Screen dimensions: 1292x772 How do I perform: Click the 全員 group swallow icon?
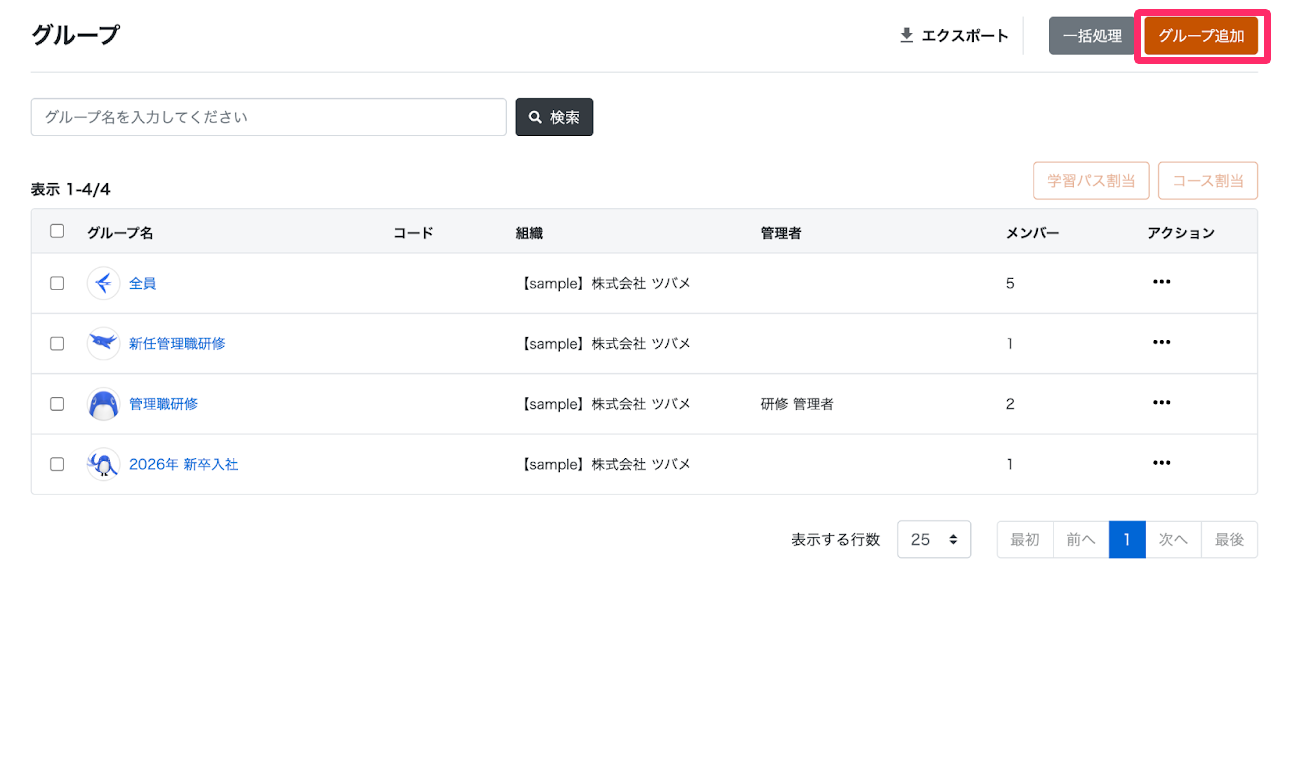[103, 283]
